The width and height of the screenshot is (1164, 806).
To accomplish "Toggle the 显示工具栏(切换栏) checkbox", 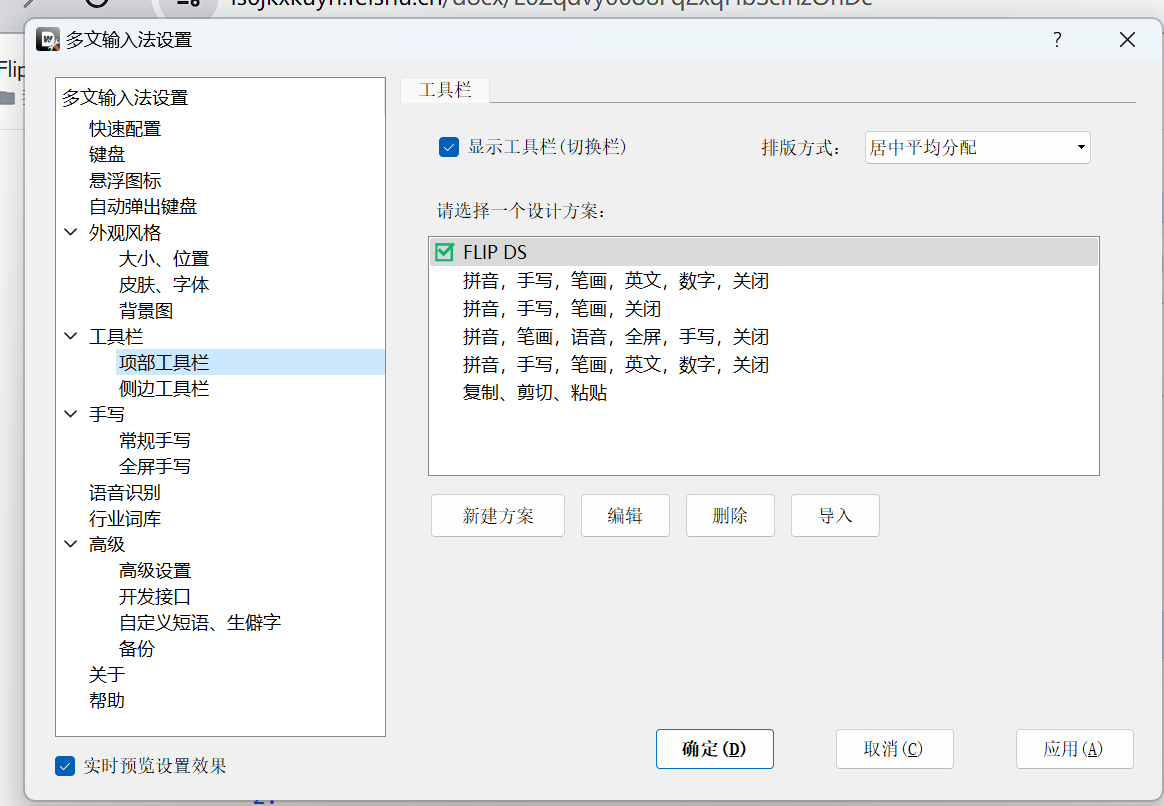I will tap(448, 147).
